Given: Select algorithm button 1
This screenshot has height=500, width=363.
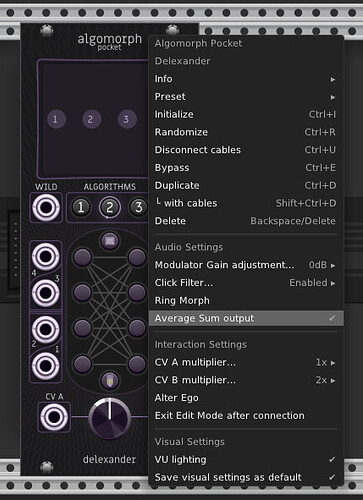Looking at the screenshot, I should coord(81,207).
